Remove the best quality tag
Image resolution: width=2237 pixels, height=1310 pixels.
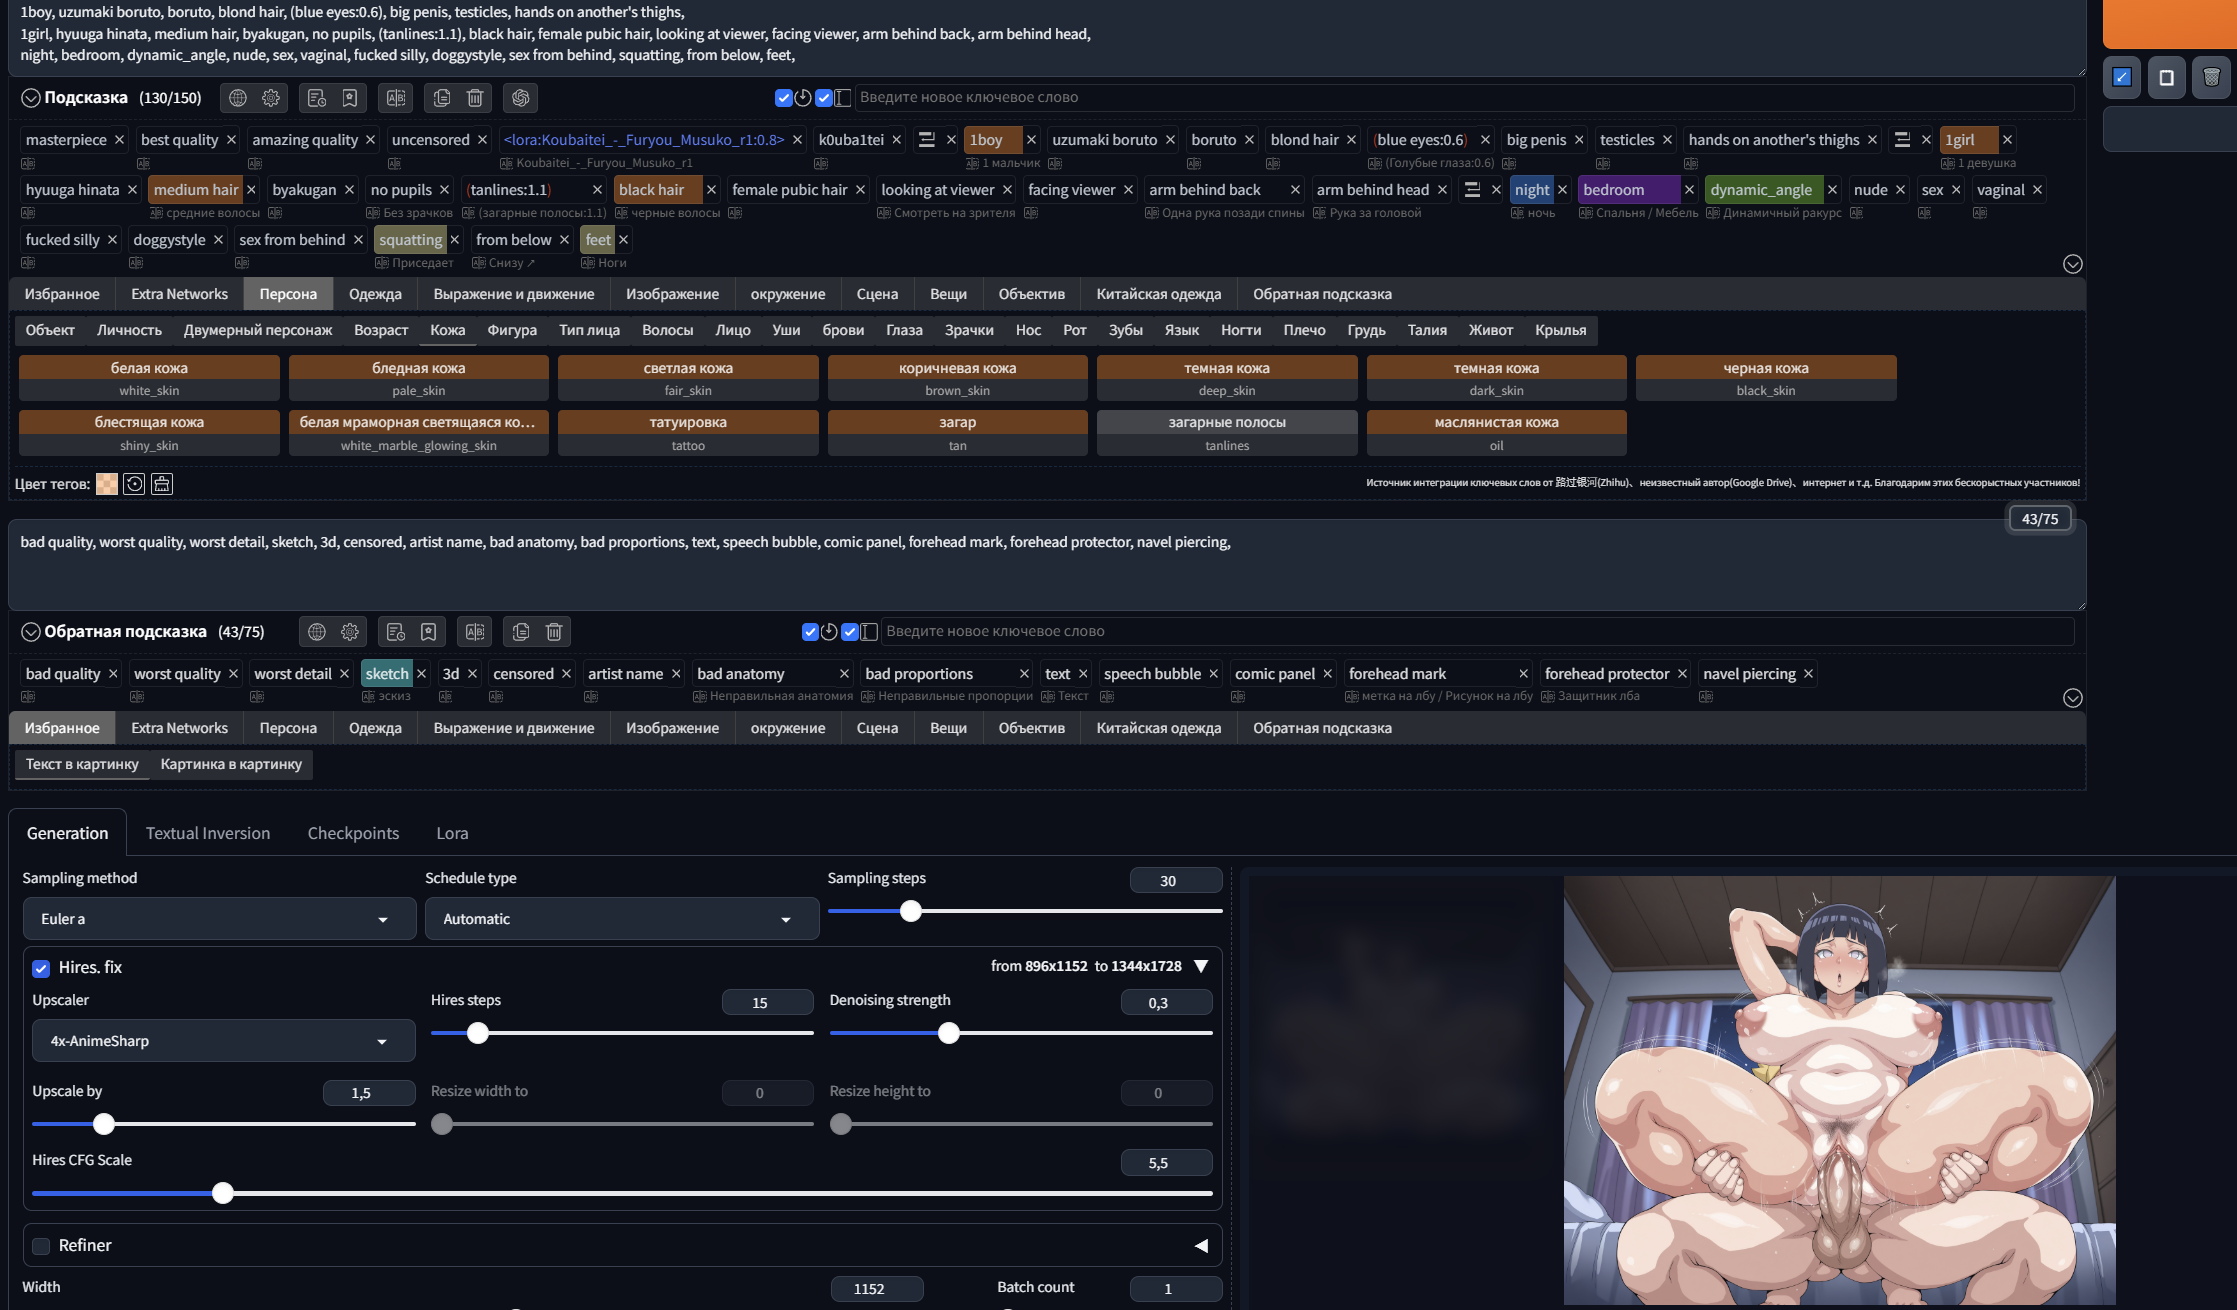[x=231, y=140]
